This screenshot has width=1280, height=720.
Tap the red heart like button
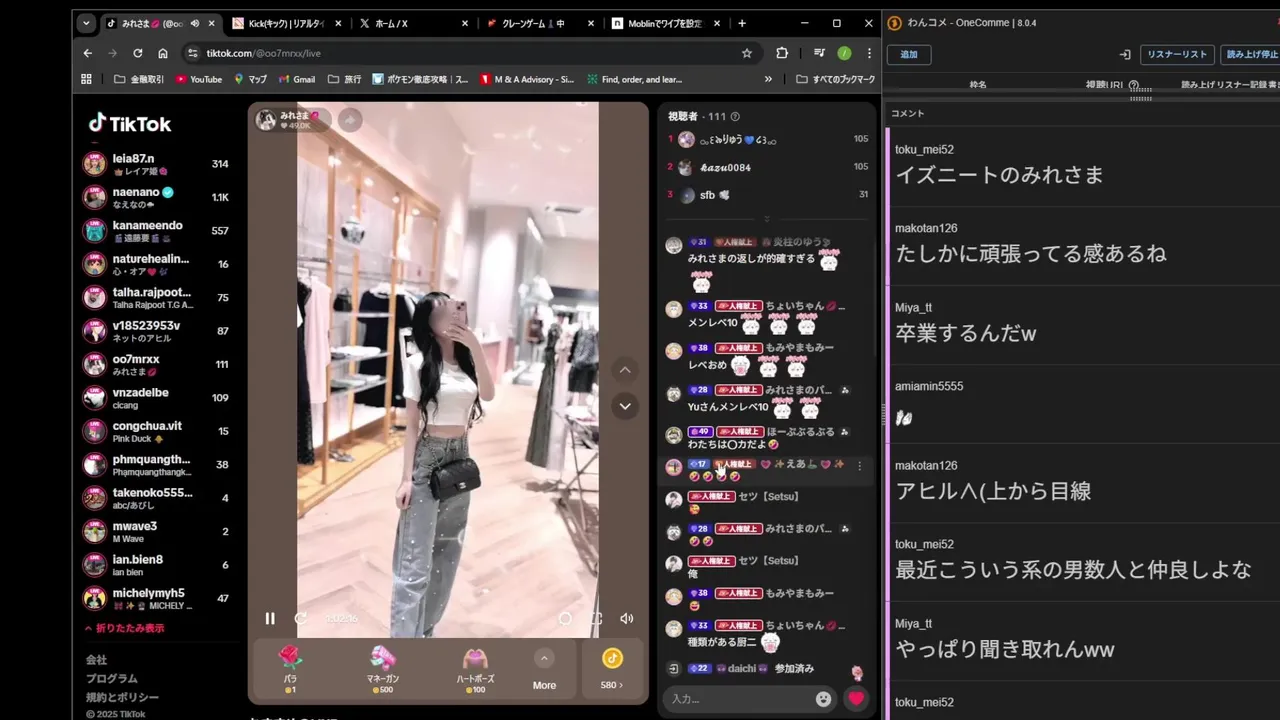tap(856, 698)
